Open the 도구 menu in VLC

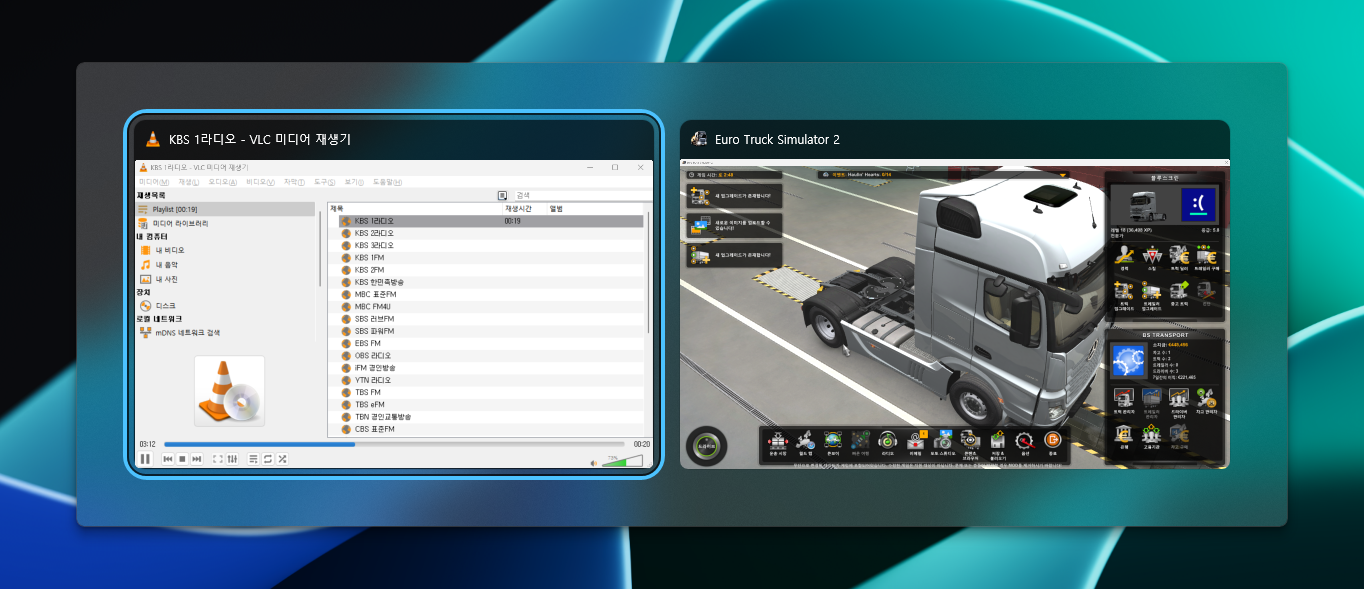324,182
